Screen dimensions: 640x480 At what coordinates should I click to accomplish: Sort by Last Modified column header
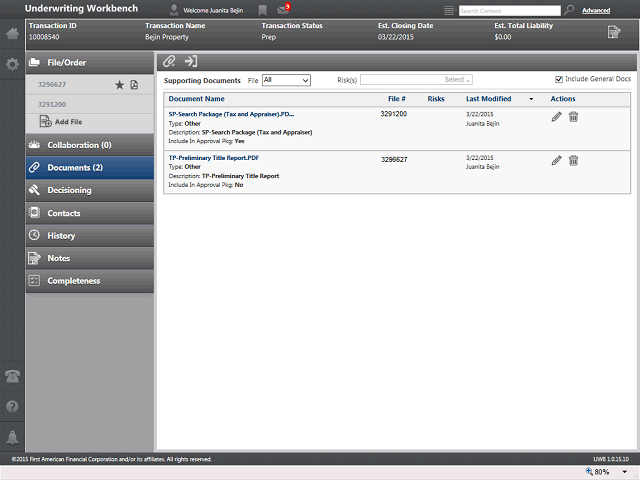[489, 99]
